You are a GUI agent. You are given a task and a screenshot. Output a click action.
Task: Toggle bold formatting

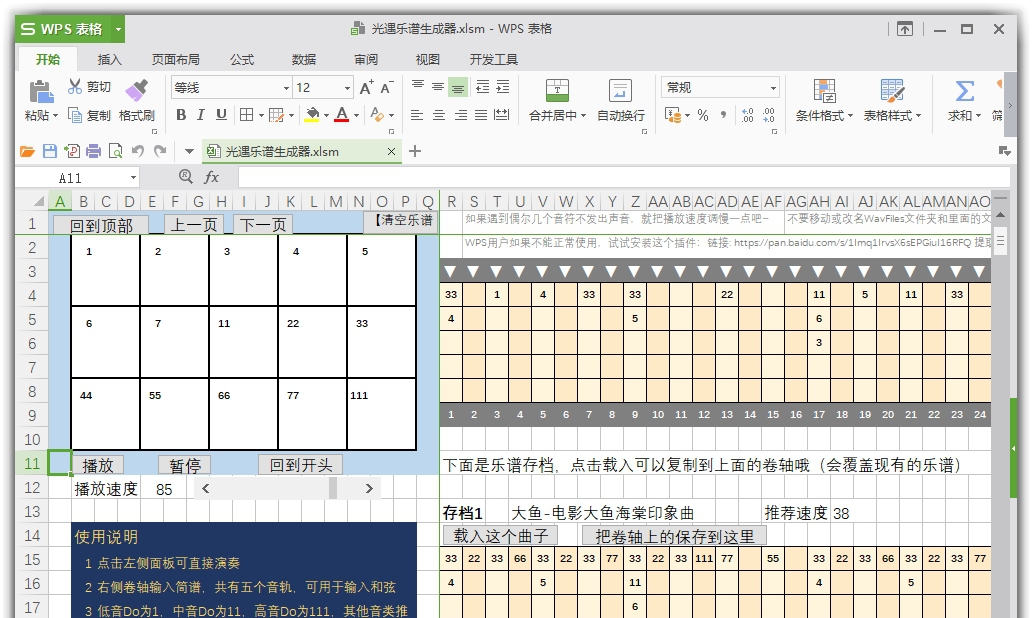(x=181, y=116)
